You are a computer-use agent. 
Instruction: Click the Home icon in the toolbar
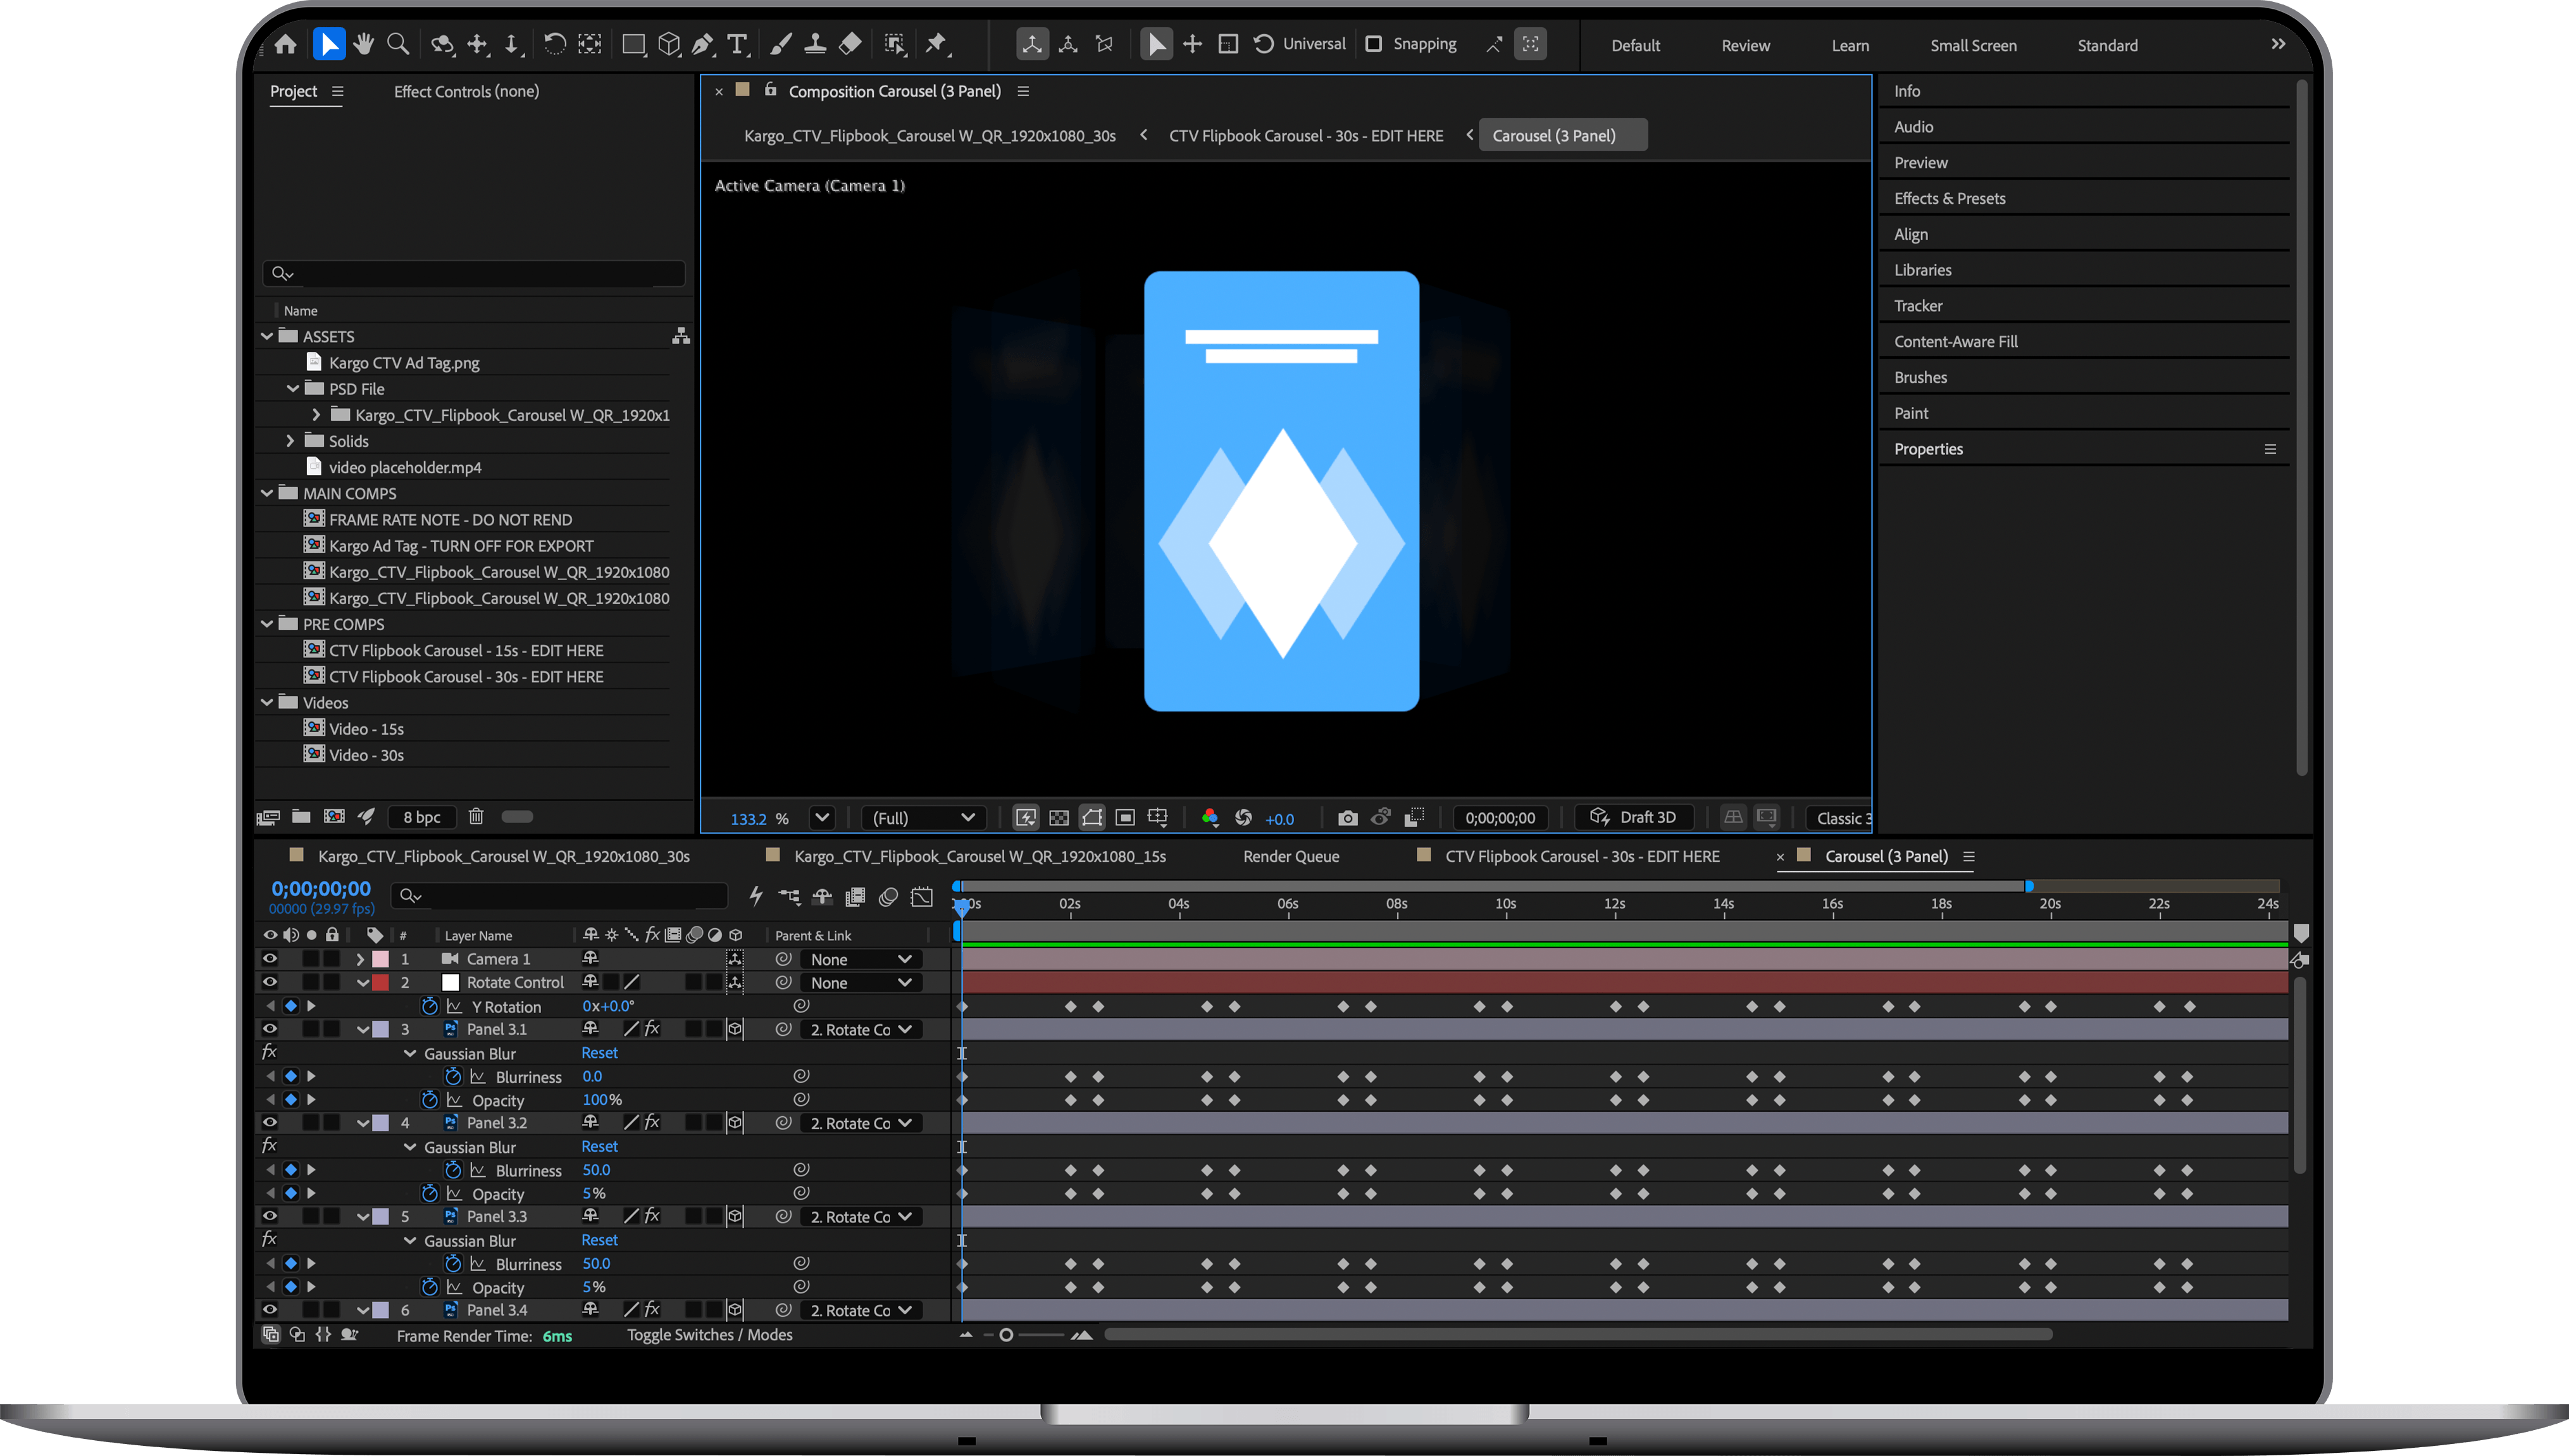click(x=286, y=44)
